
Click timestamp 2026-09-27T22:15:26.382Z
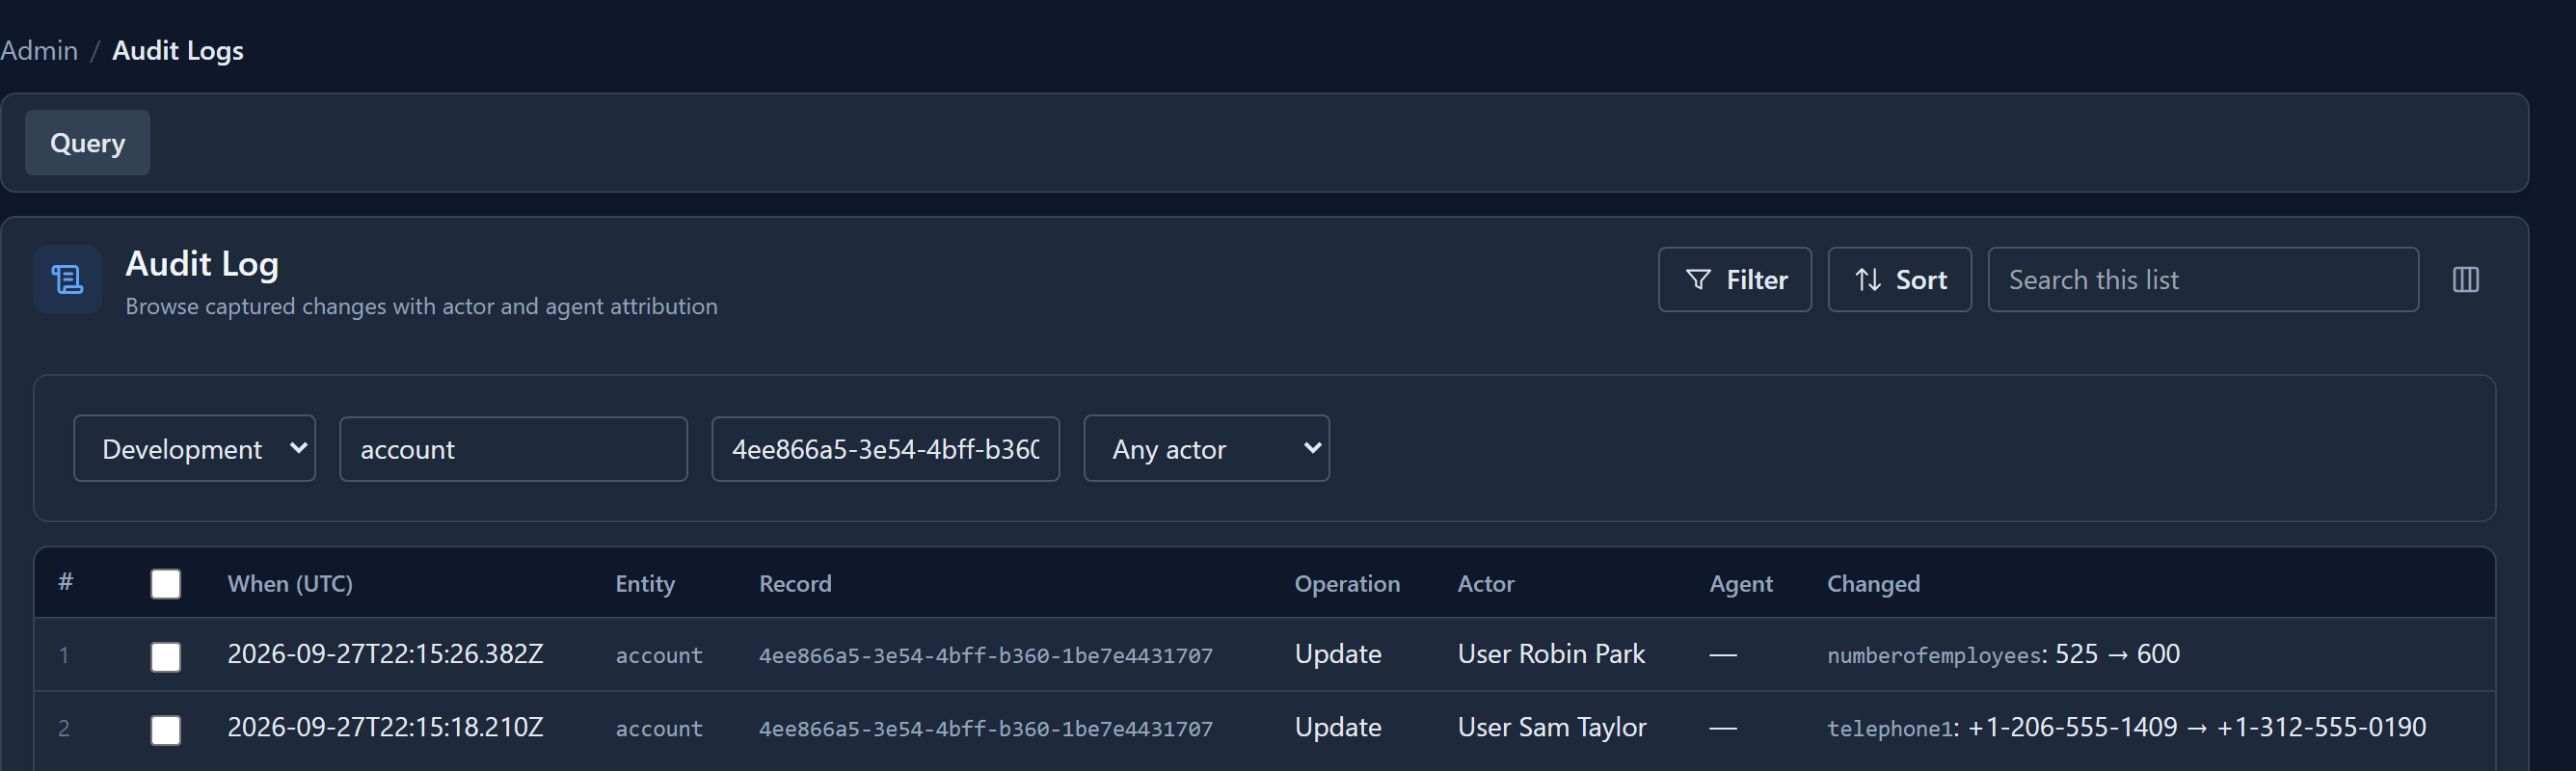click(385, 654)
